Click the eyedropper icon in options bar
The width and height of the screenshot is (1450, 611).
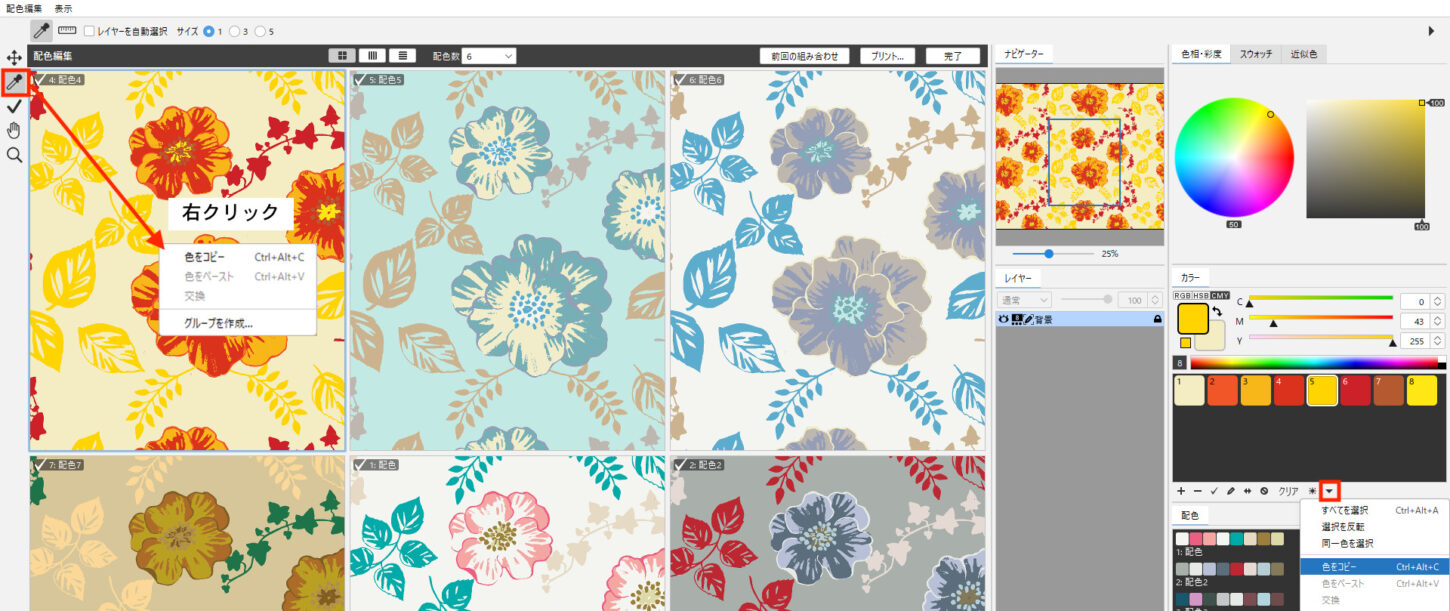pos(42,31)
